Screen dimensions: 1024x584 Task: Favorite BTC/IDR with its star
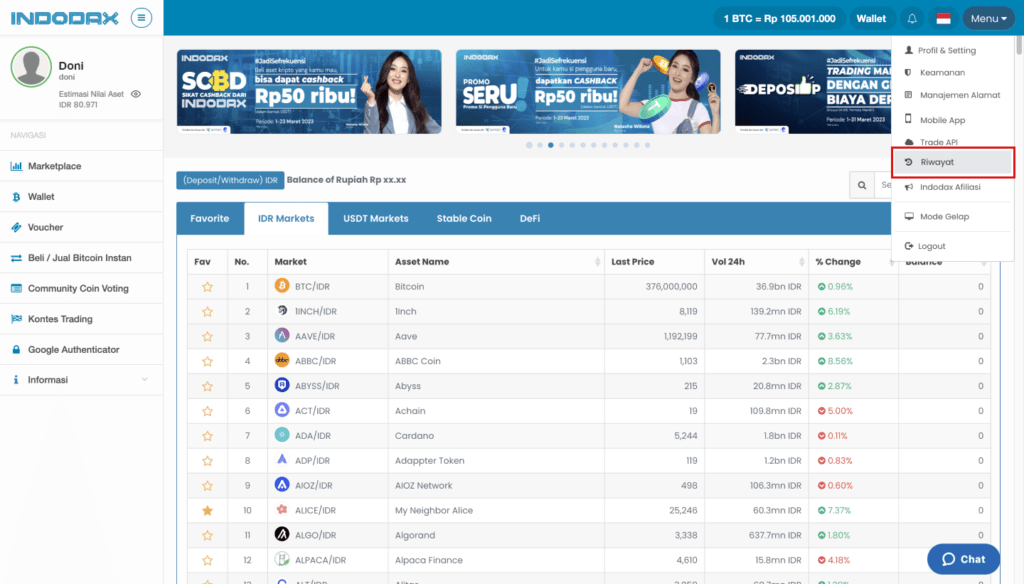(207, 287)
